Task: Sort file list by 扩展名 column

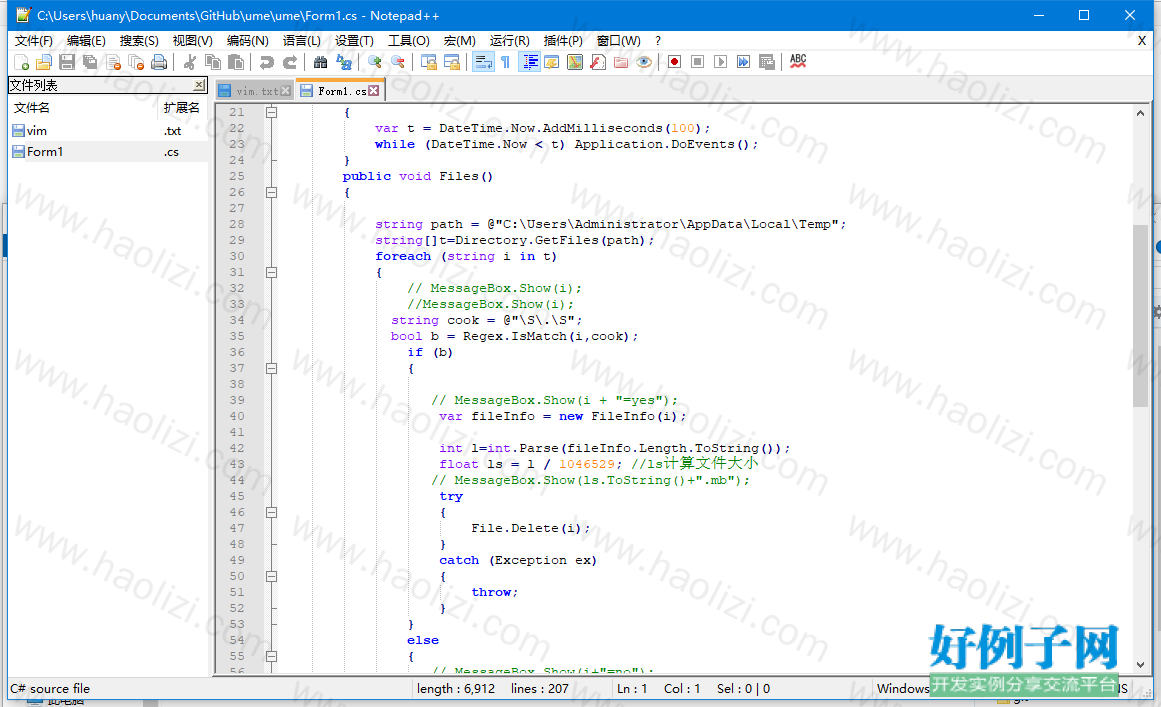Action: (x=182, y=108)
